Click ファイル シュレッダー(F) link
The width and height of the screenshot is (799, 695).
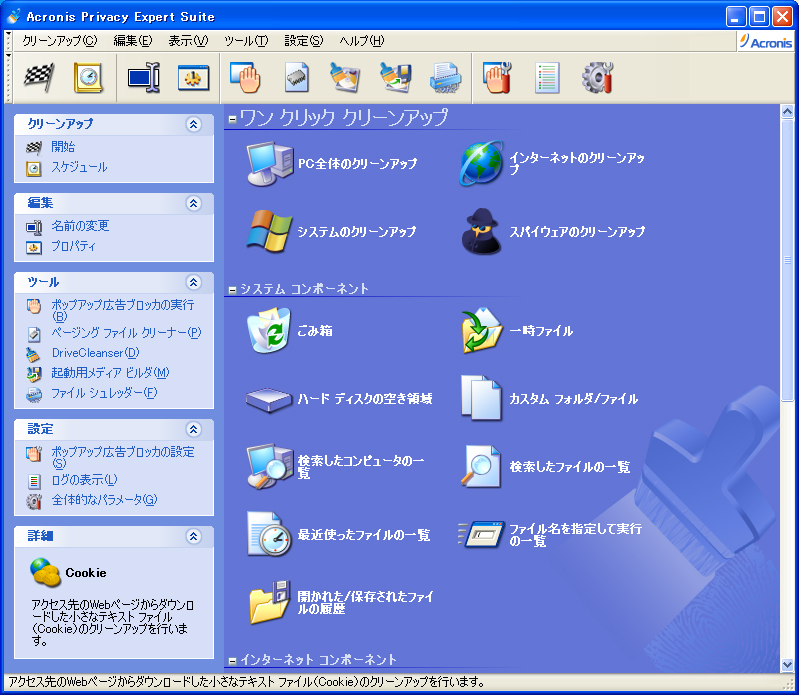104,393
